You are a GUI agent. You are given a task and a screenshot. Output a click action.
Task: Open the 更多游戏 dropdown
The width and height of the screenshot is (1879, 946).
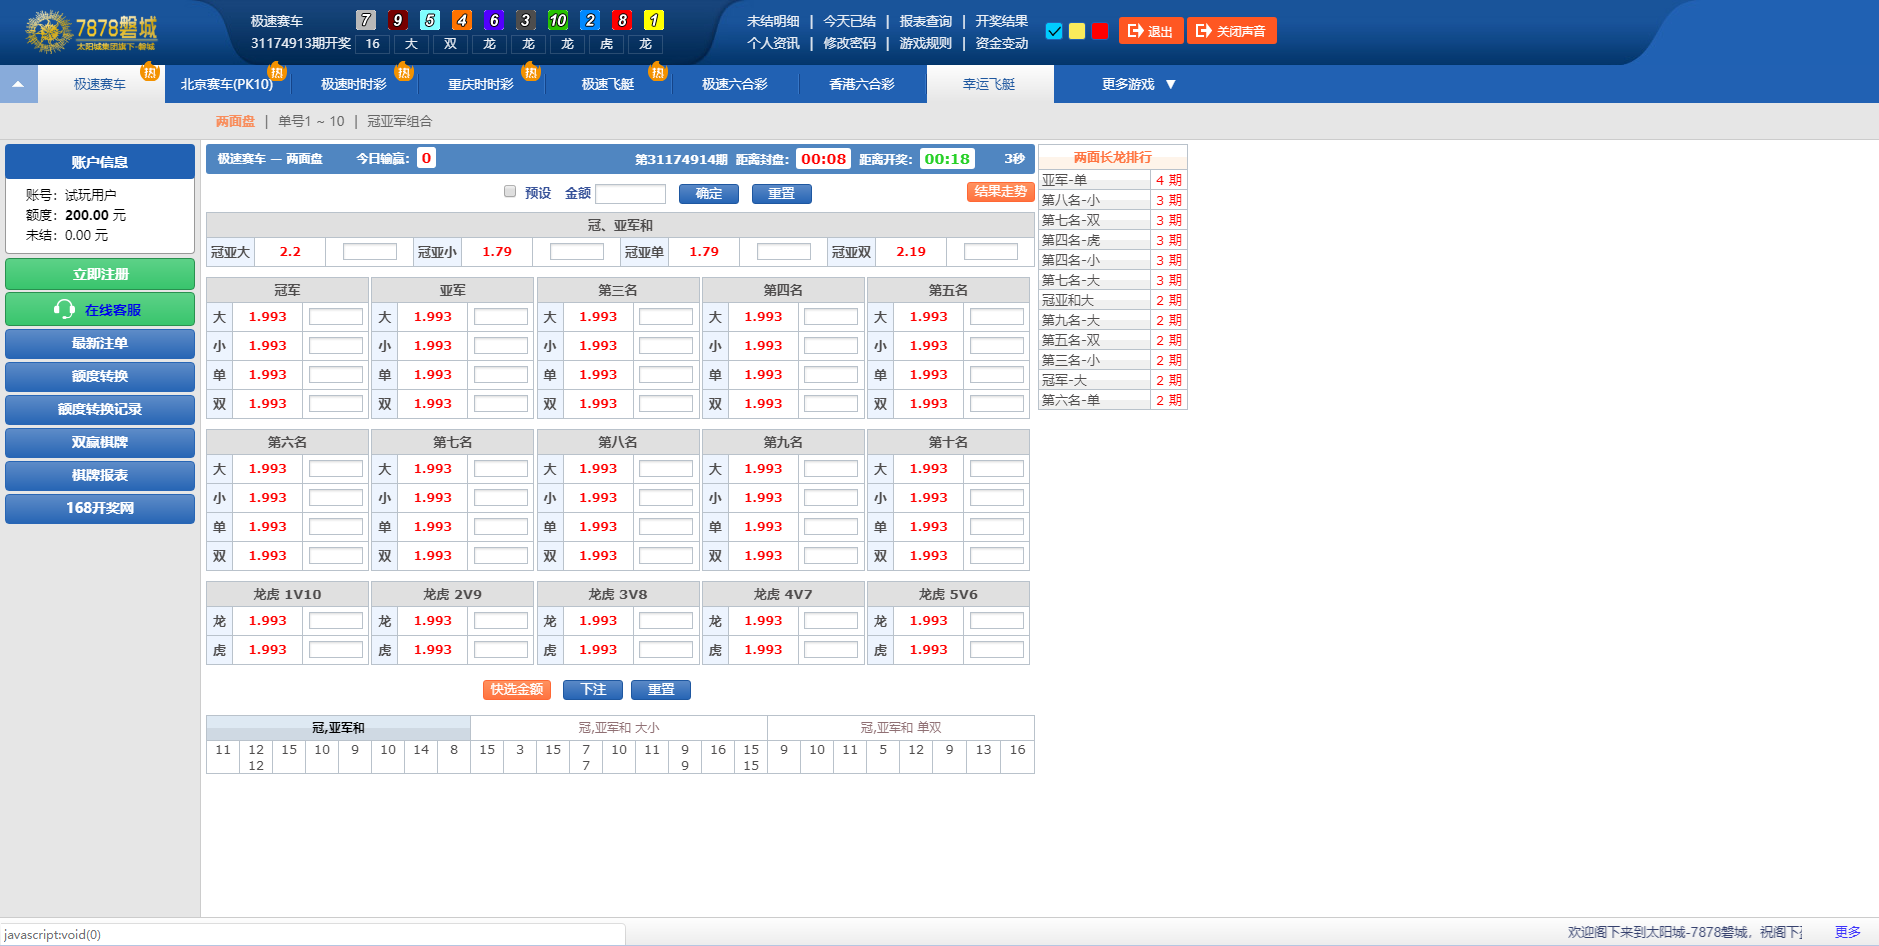coord(1138,85)
